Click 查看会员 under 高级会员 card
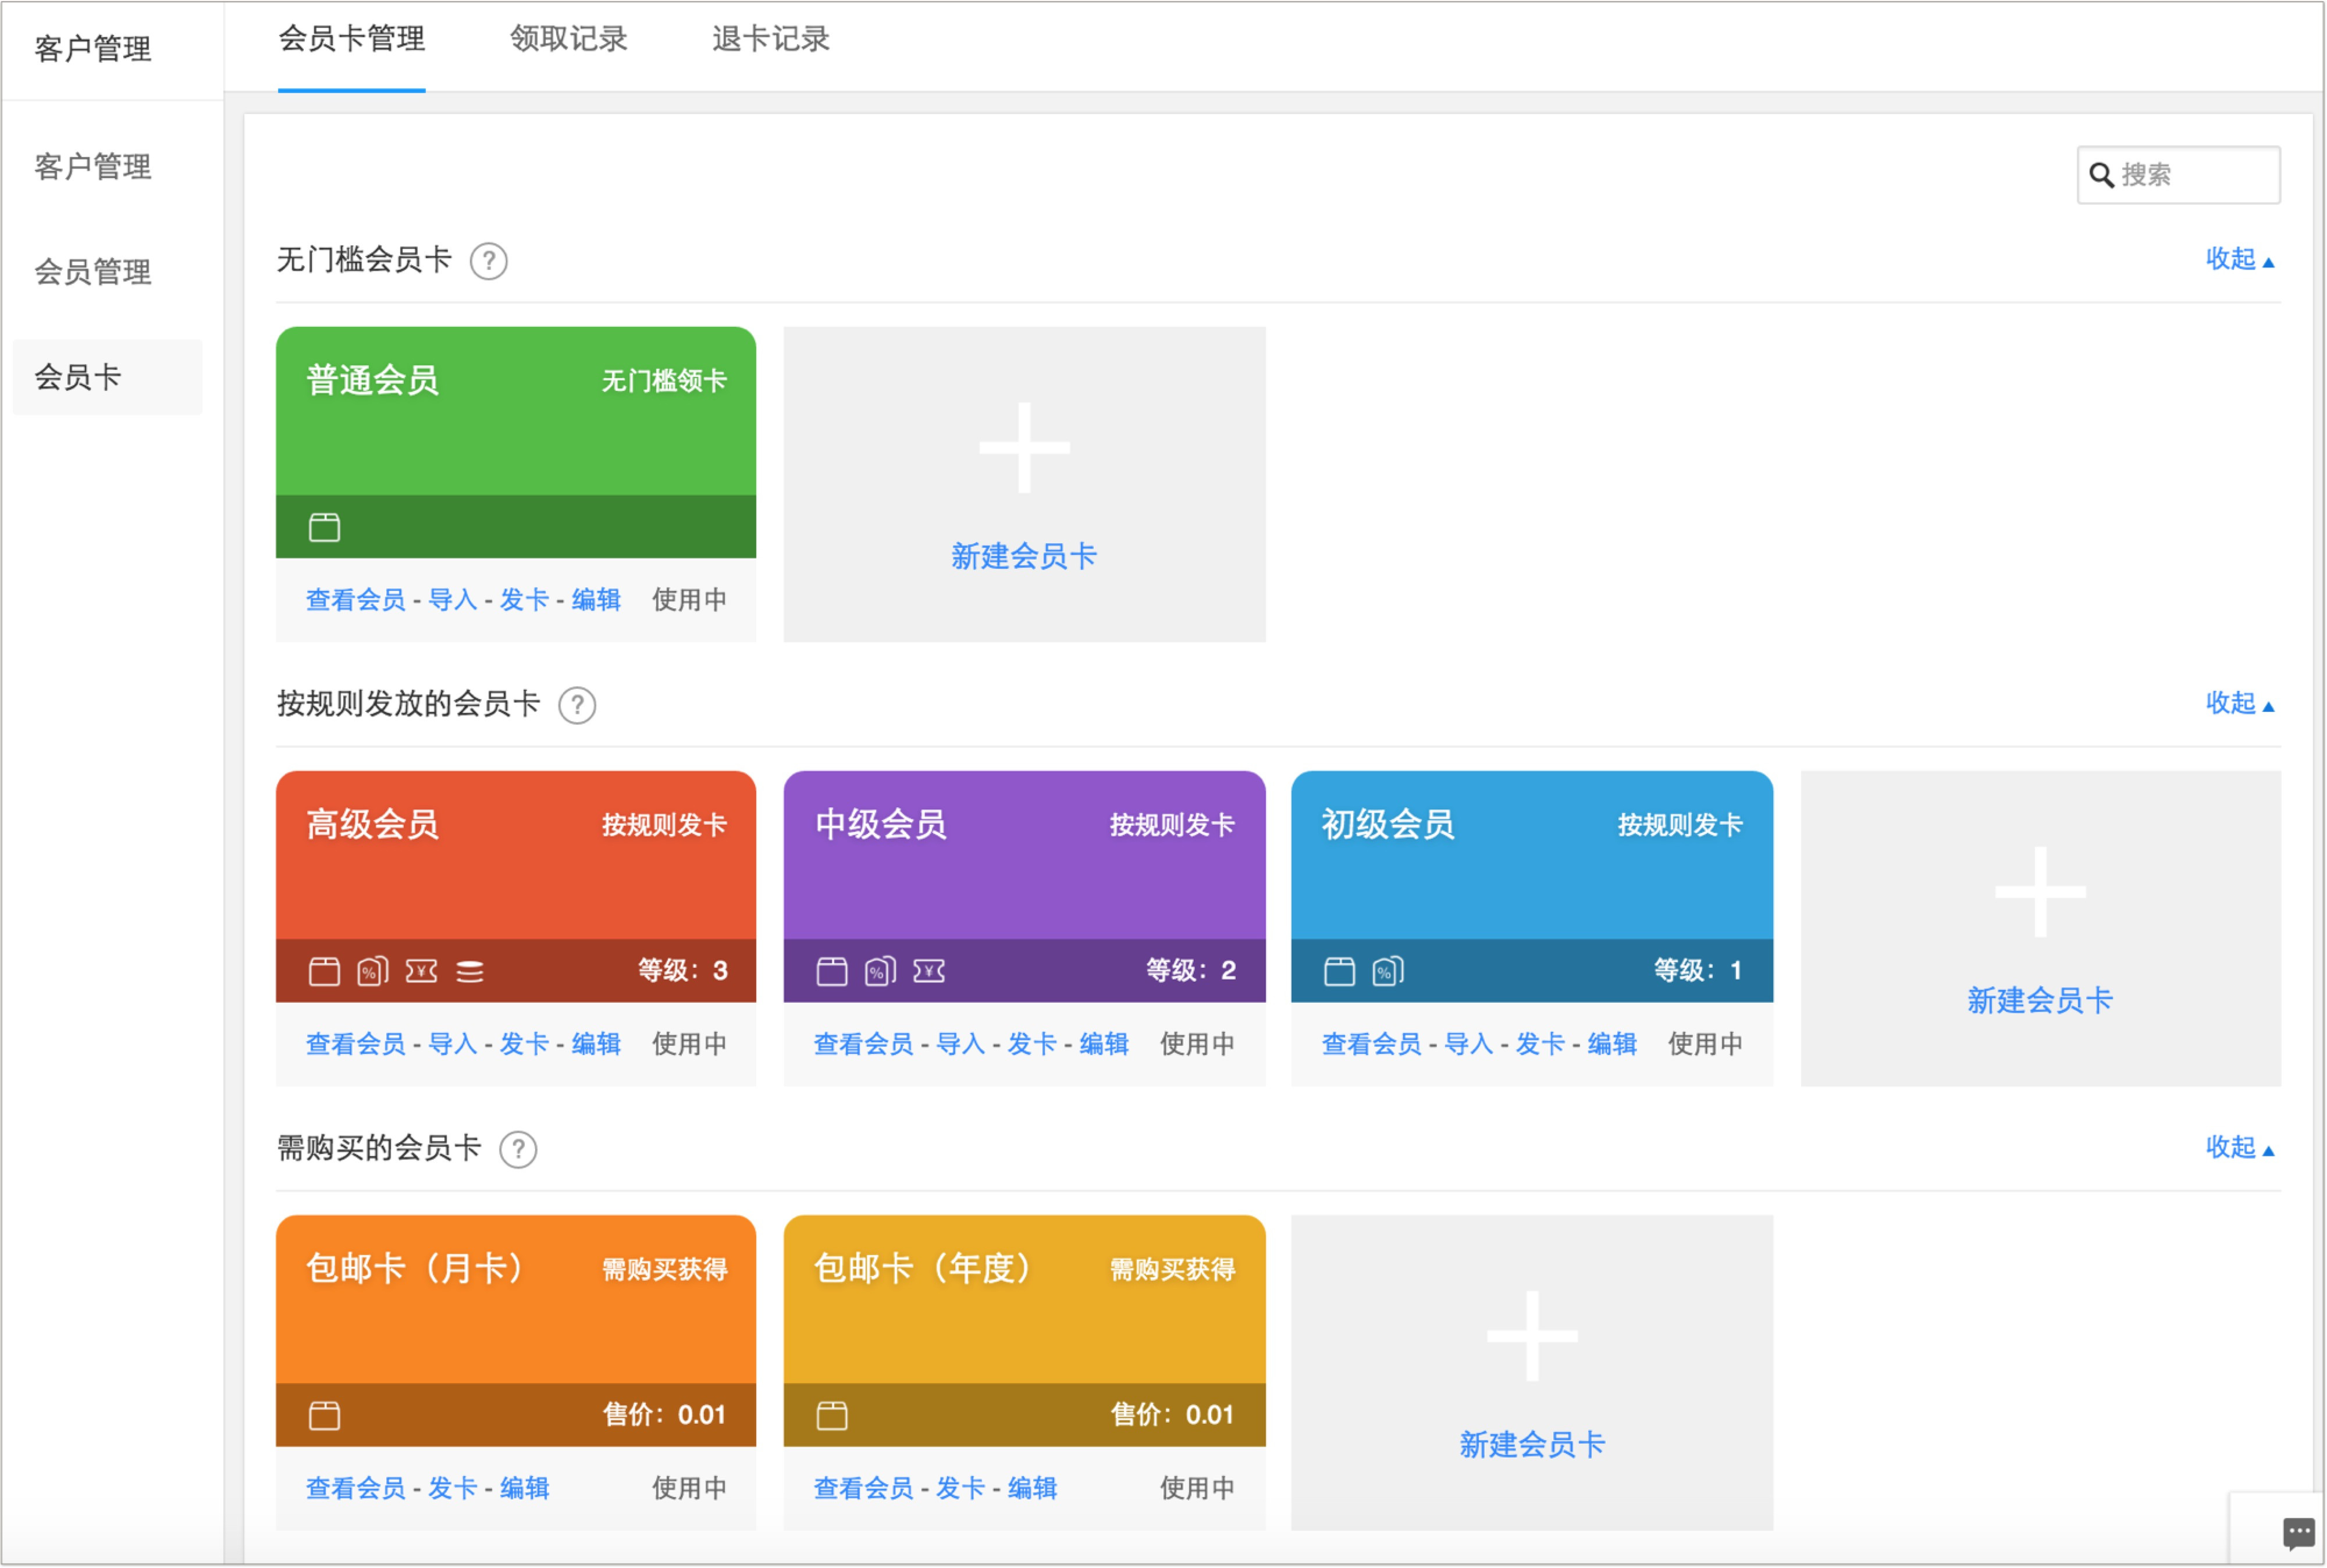This screenshot has width=2327, height=1568. [x=355, y=1044]
